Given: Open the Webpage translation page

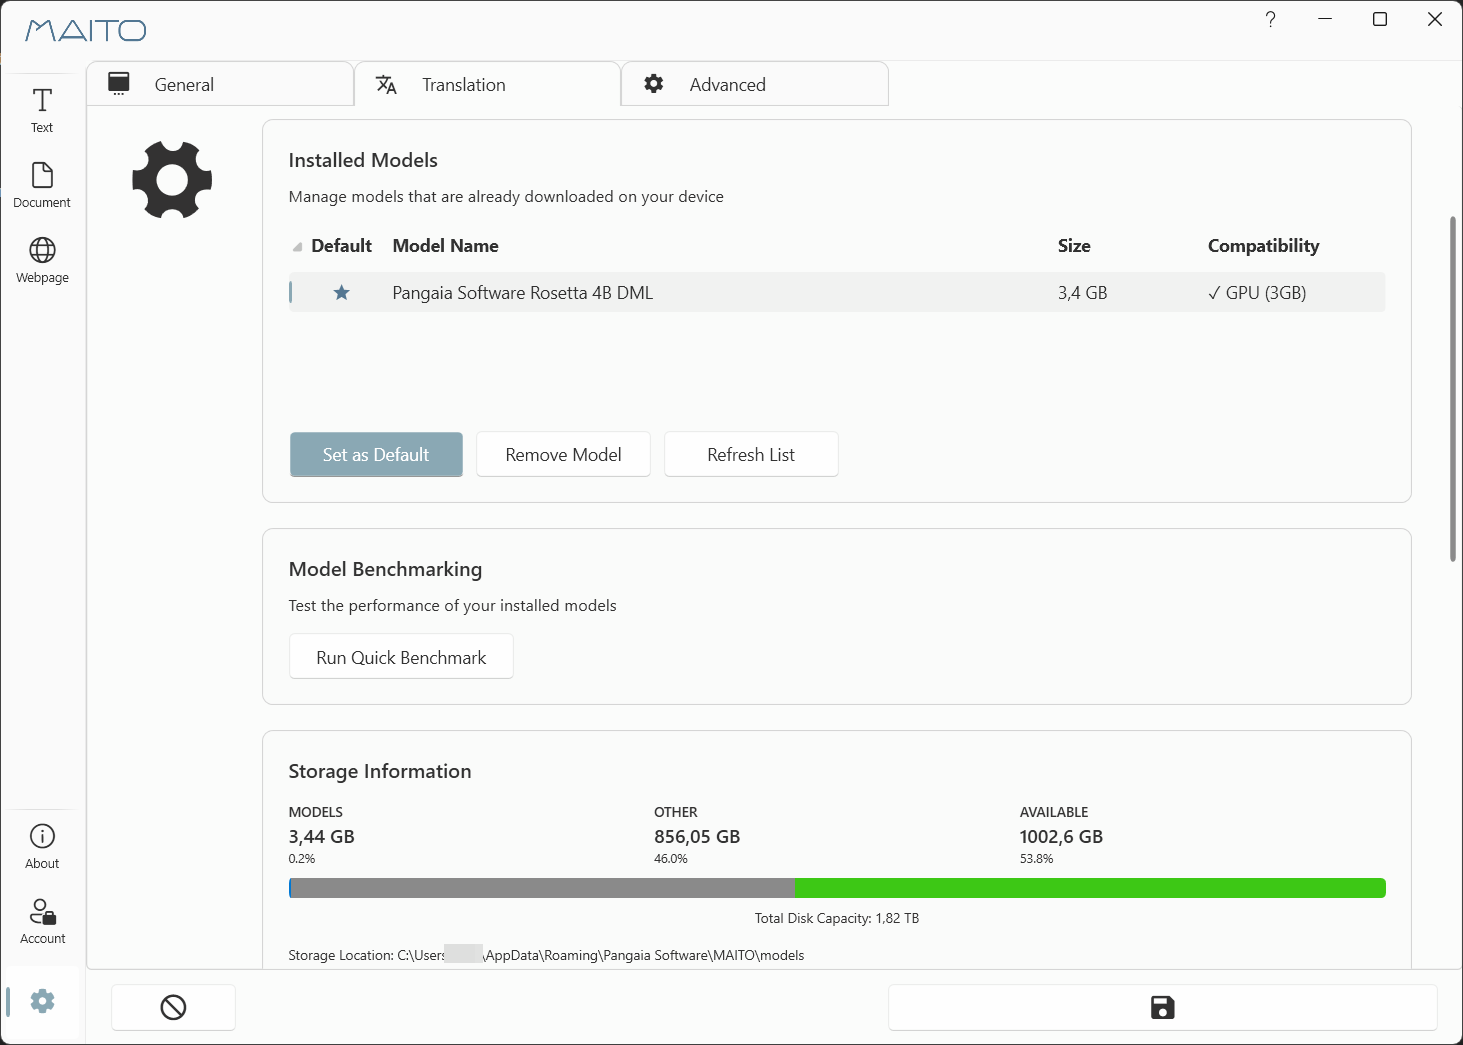Looking at the screenshot, I should point(42,260).
